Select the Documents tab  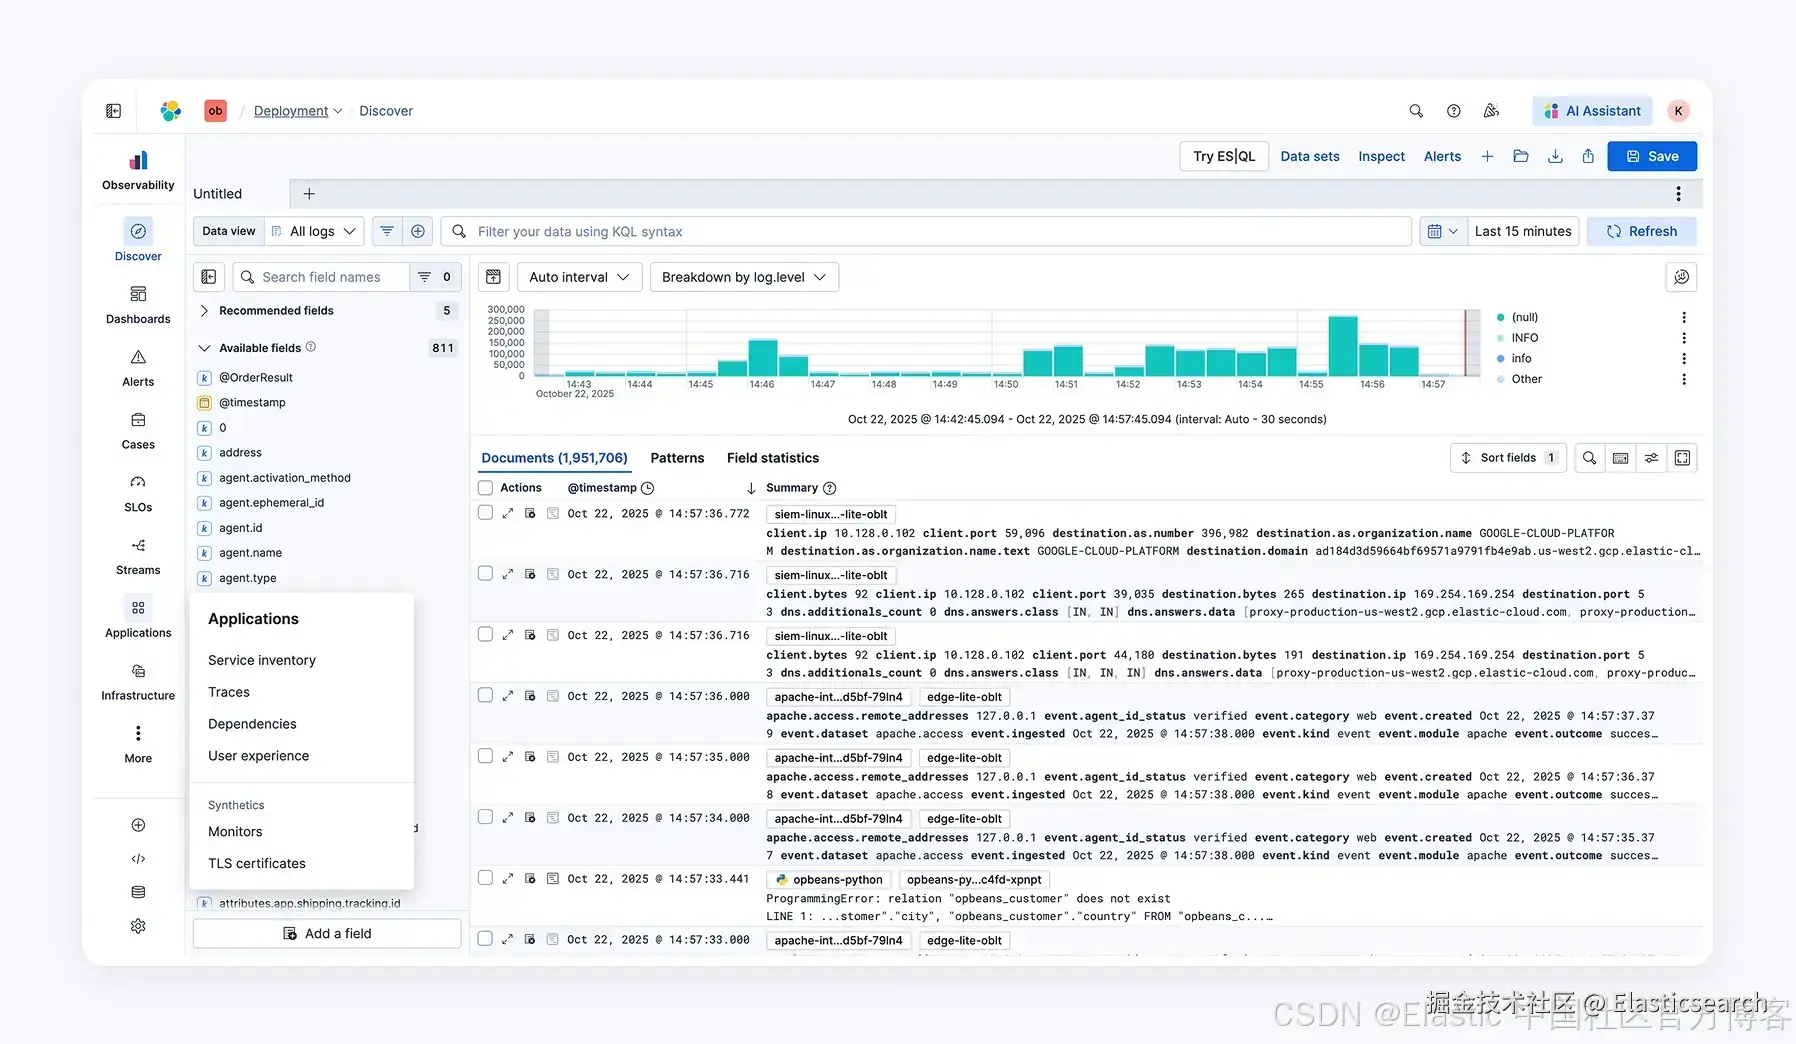pyautogui.click(x=554, y=458)
